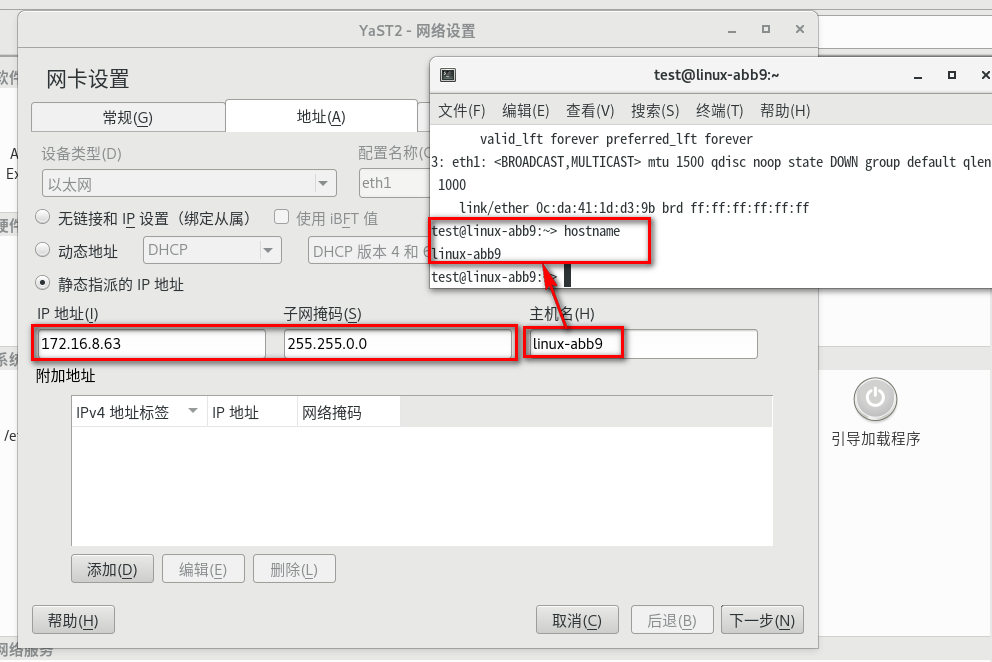Open the DHCP version 4 and 6 dropdown
The width and height of the screenshot is (992, 662).
369,251
